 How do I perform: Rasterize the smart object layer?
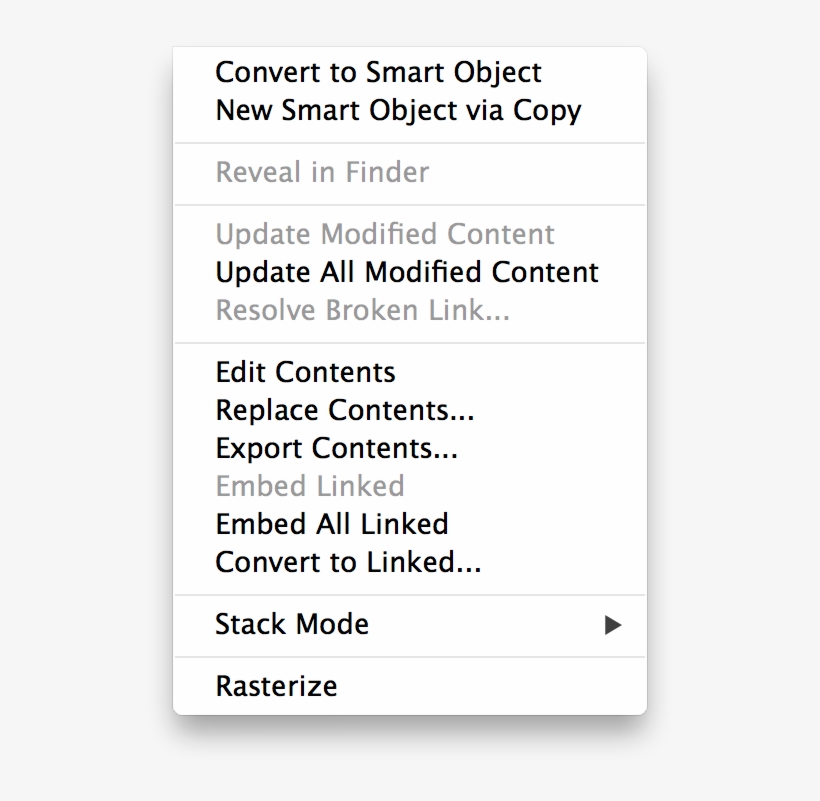pos(276,687)
